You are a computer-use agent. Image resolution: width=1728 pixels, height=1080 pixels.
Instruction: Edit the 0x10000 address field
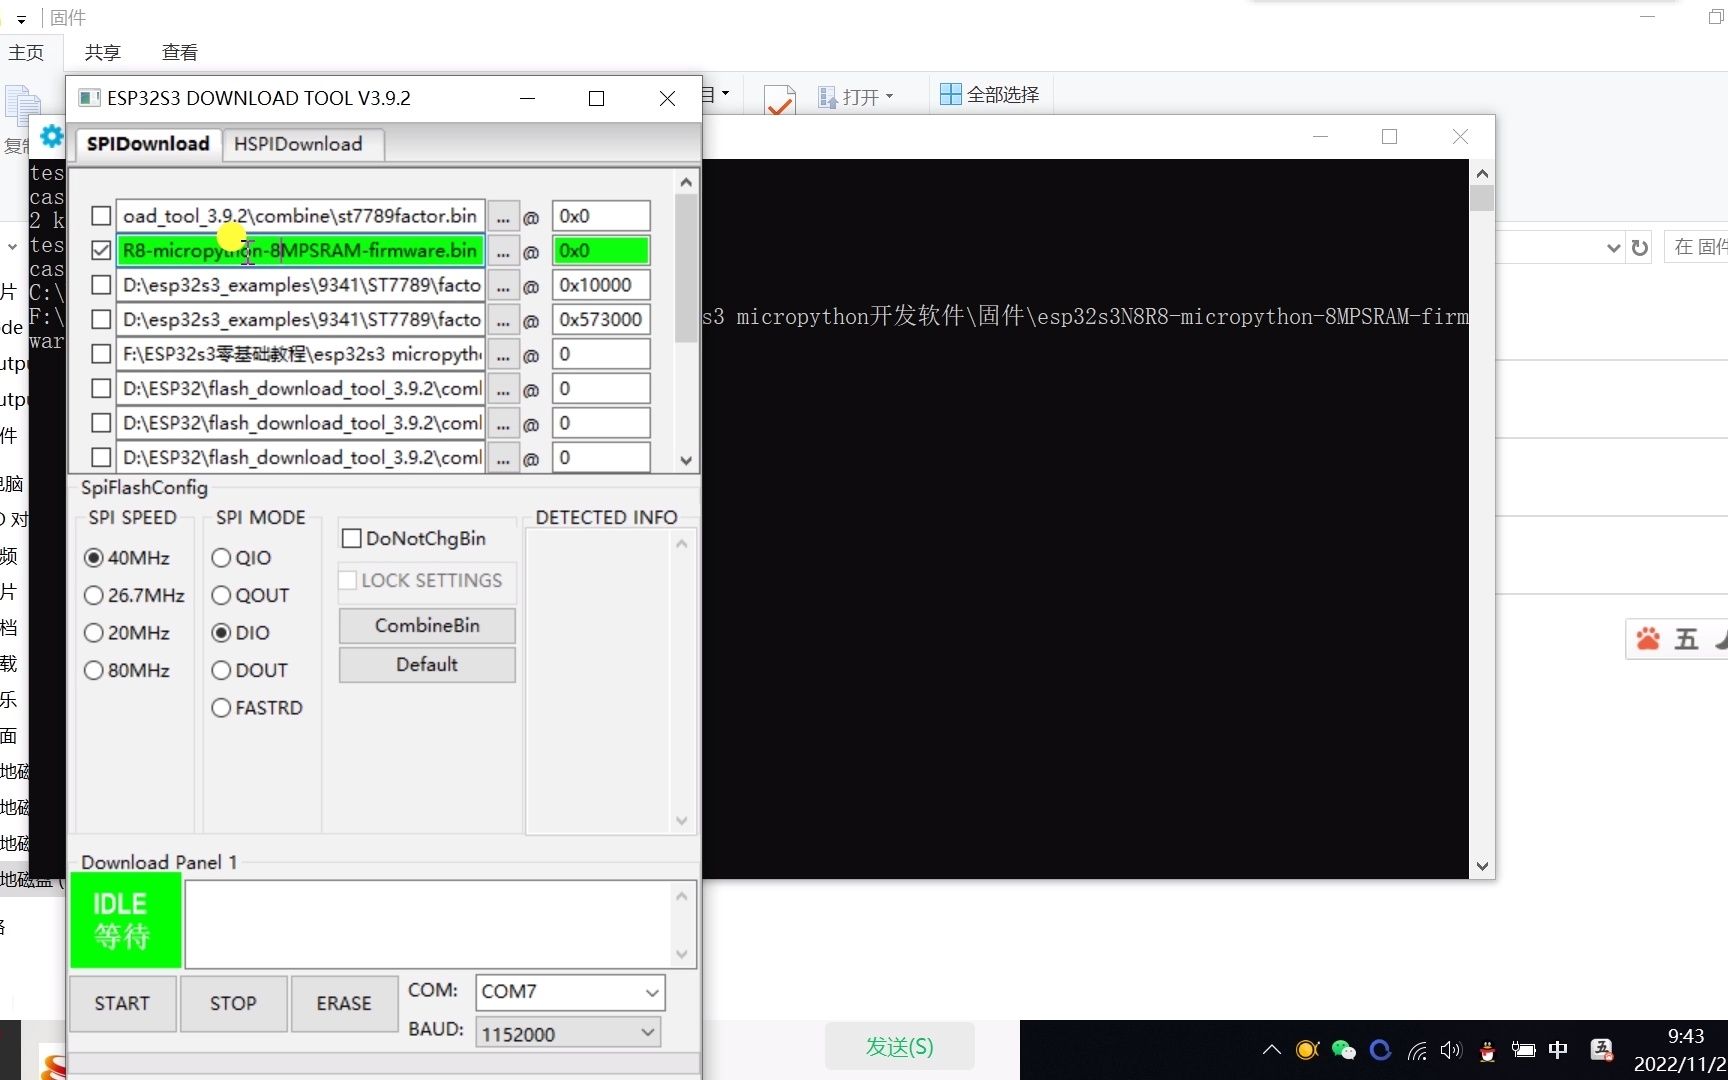click(601, 285)
